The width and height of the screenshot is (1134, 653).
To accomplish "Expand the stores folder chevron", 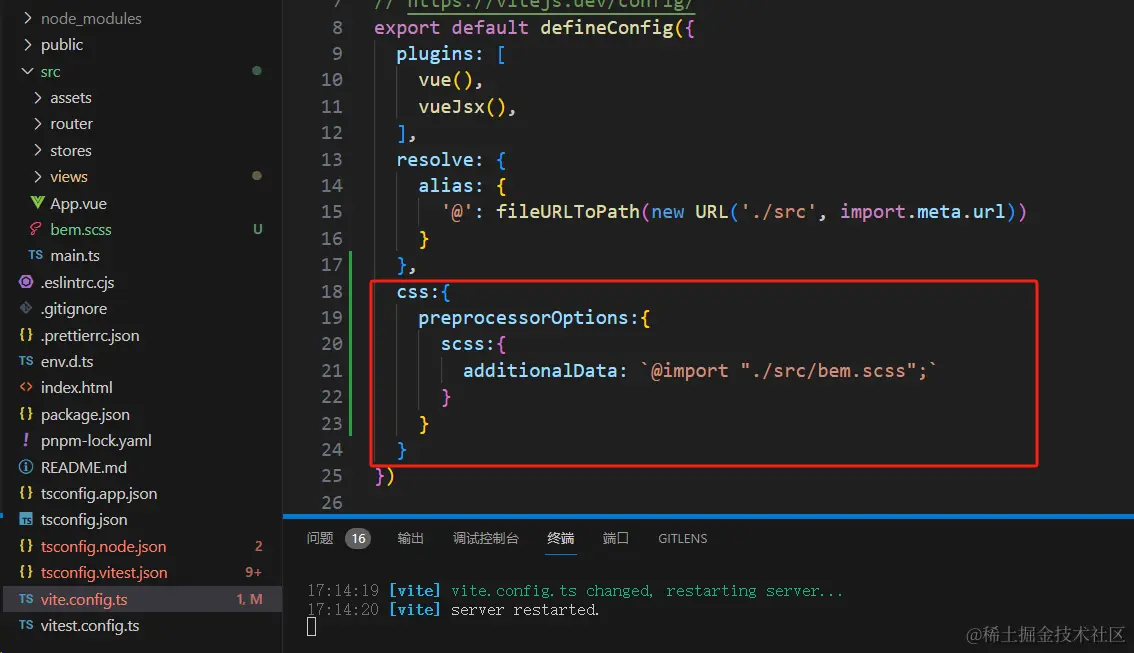I will point(38,150).
